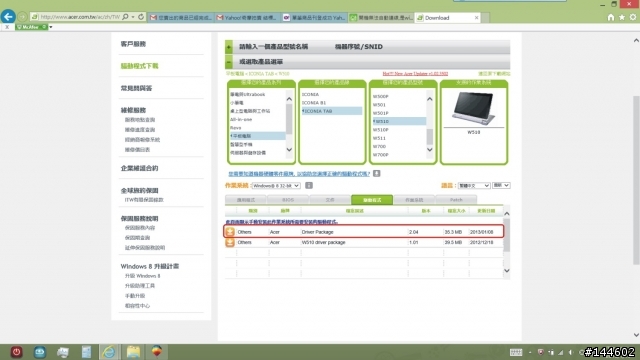Click the green link right of Acer Updater

pyautogui.click(x=494, y=74)
